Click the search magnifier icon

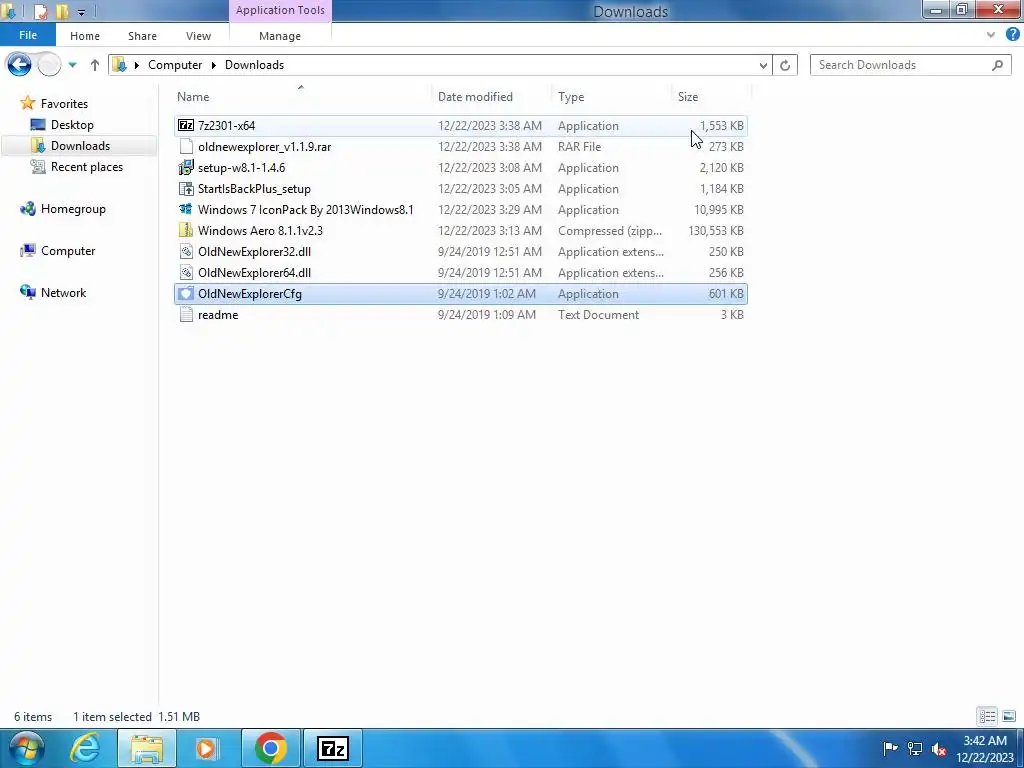(997, 65)
